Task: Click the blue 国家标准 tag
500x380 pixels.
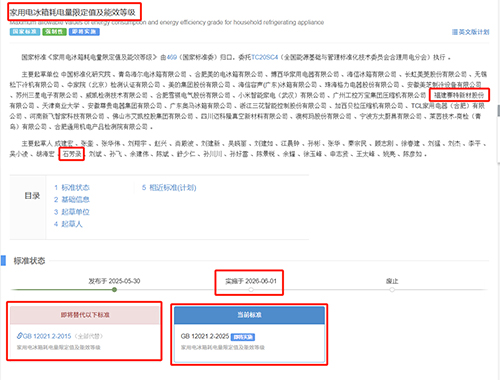Action: [x=25, y=32]
